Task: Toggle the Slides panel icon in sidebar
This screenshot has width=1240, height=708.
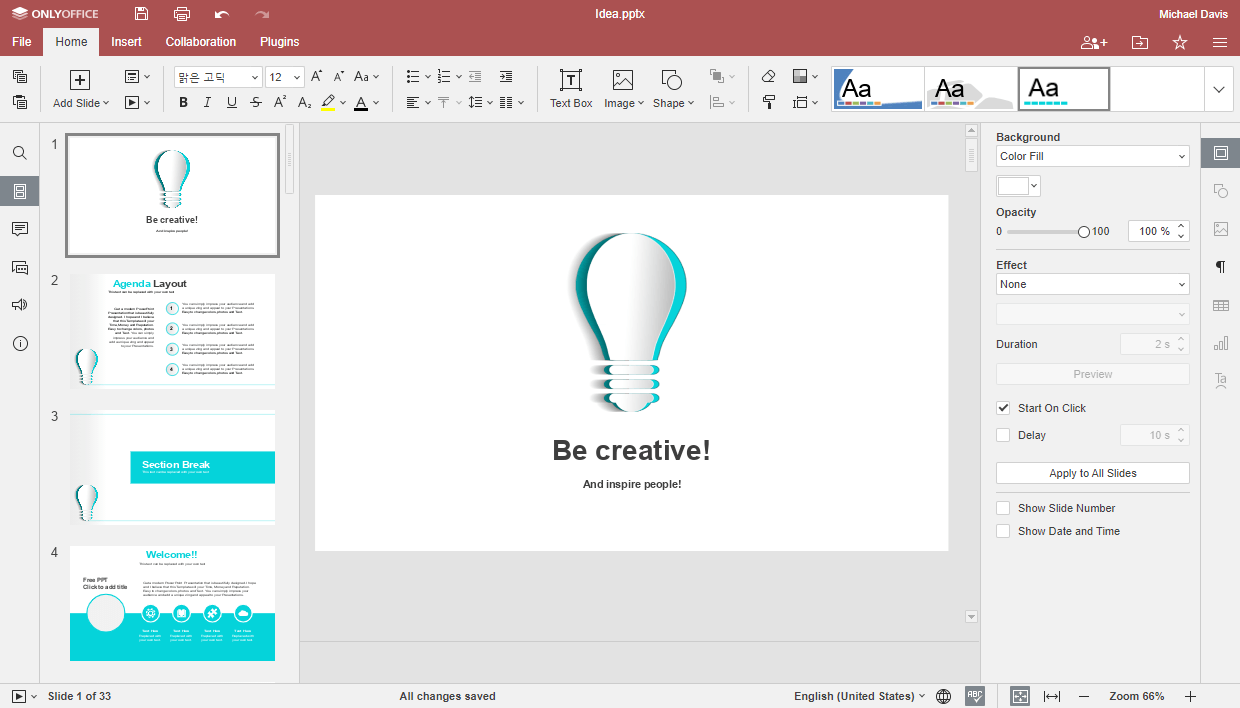Action: (19, 191)
